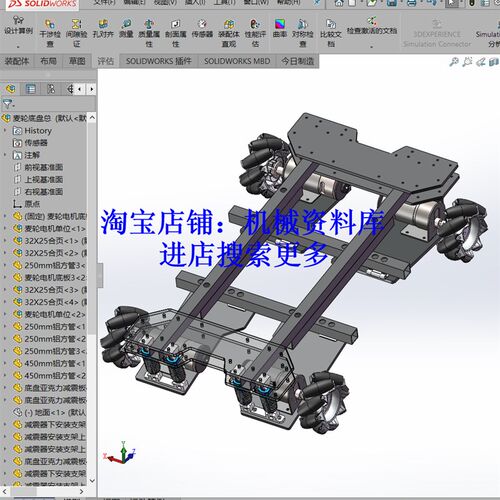Switch to the 评估 tab
Screen dimensions: 500x500
(x=106, y=61)
